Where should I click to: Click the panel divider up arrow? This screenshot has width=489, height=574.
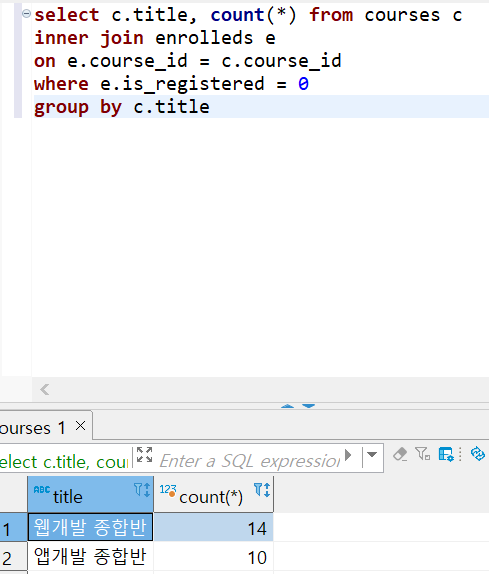tap(287, 406)
